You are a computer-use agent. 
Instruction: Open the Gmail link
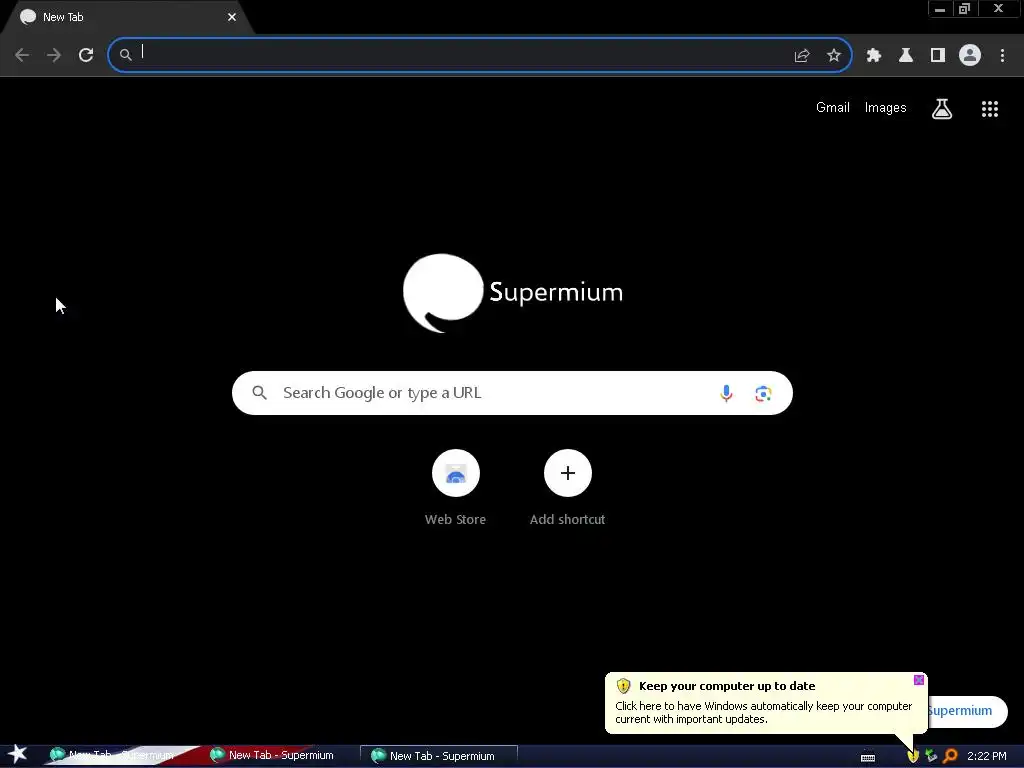pos(833,108)
